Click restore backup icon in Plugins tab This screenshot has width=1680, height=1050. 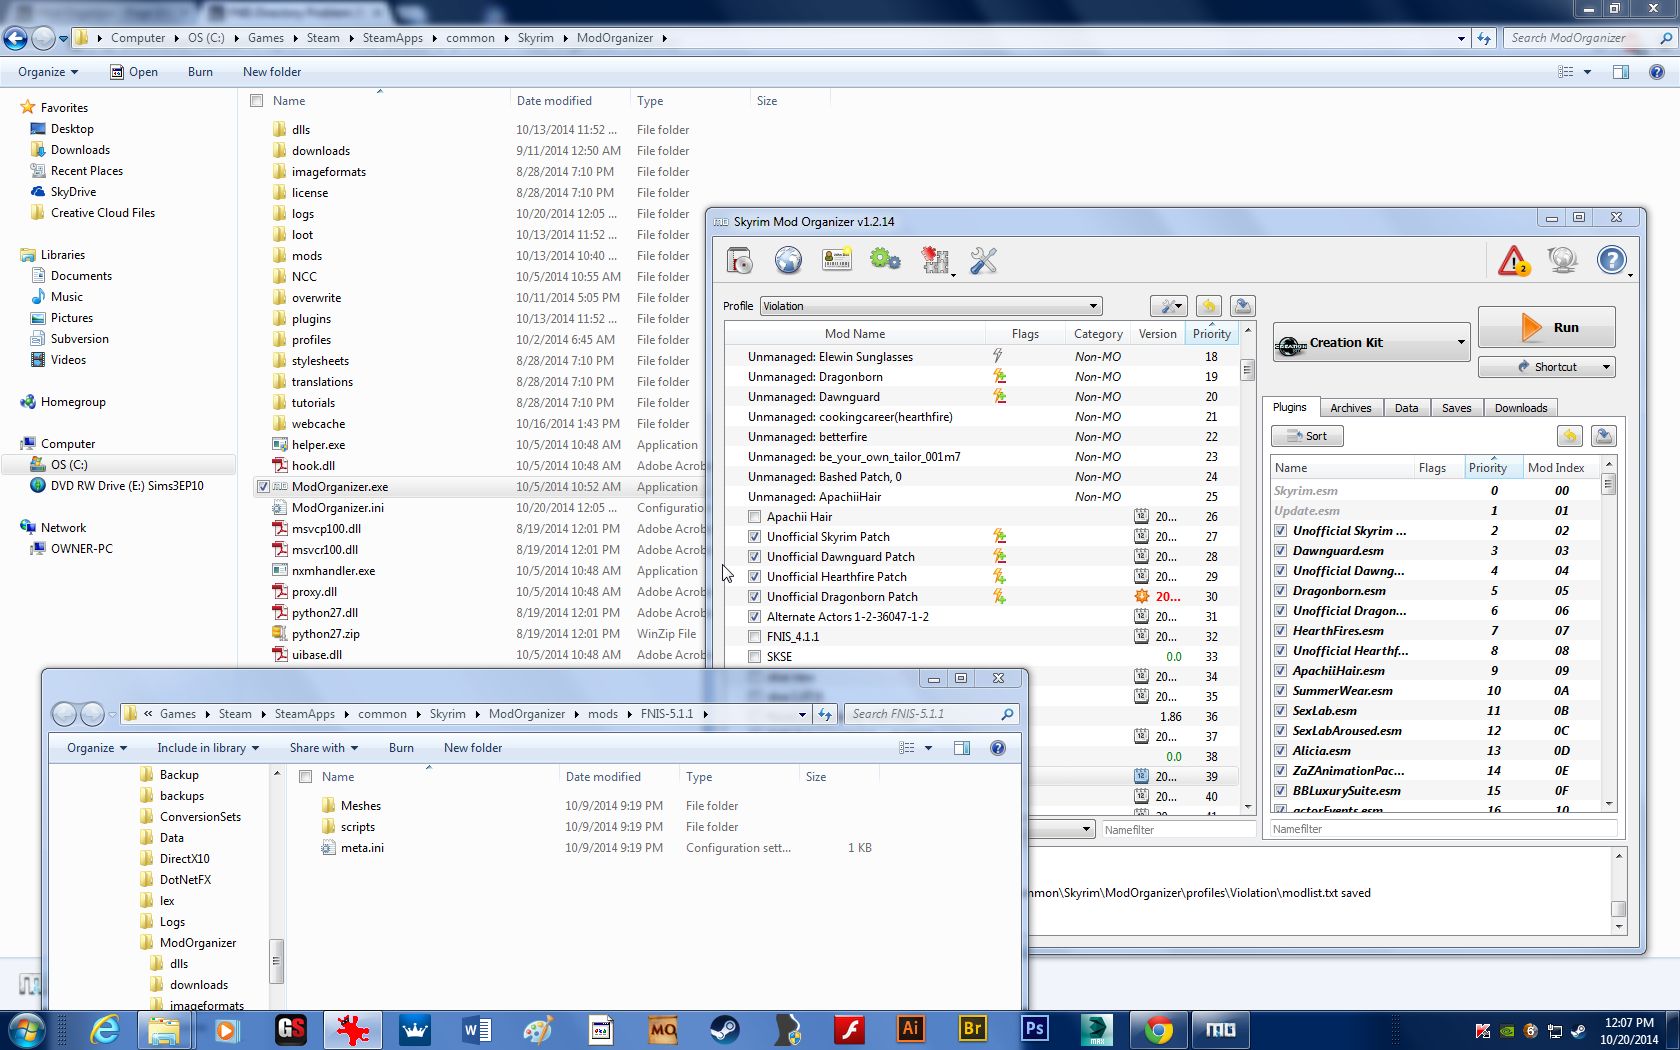click(1570, 436)
